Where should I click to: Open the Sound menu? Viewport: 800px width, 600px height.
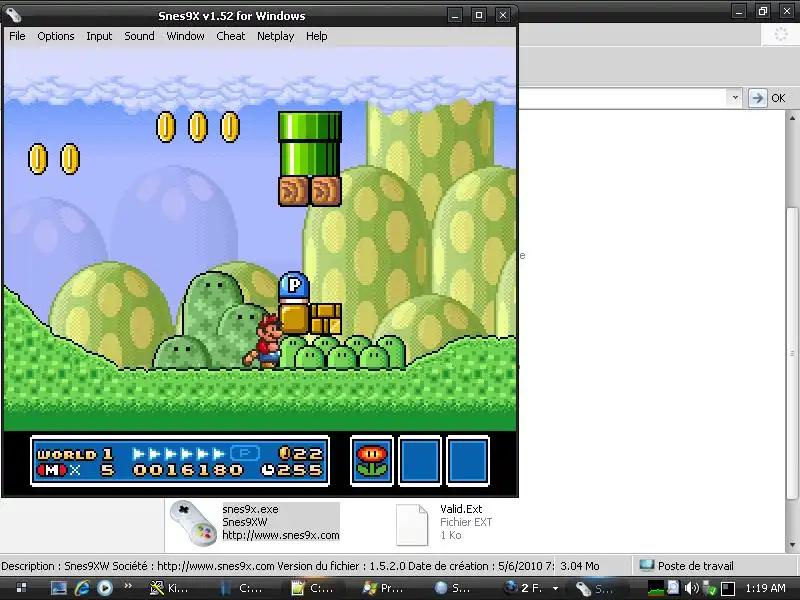click(x=139, y=36)
